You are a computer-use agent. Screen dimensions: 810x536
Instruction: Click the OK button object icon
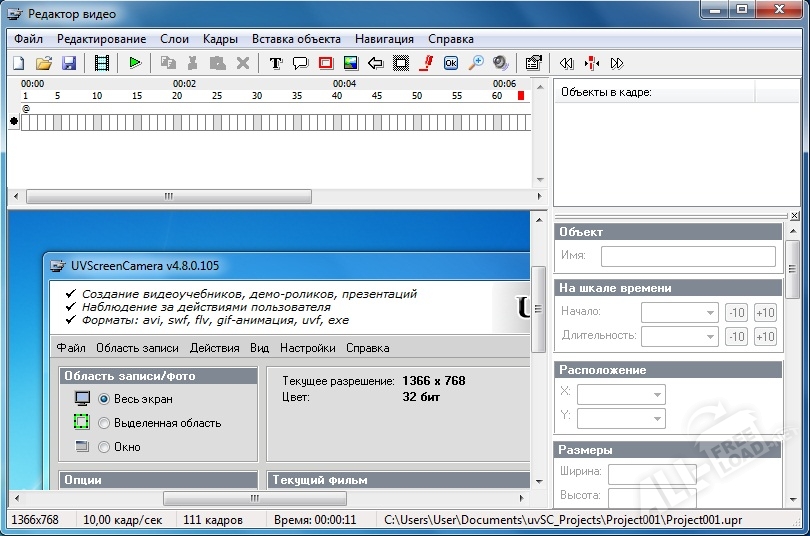coord(451,63)
